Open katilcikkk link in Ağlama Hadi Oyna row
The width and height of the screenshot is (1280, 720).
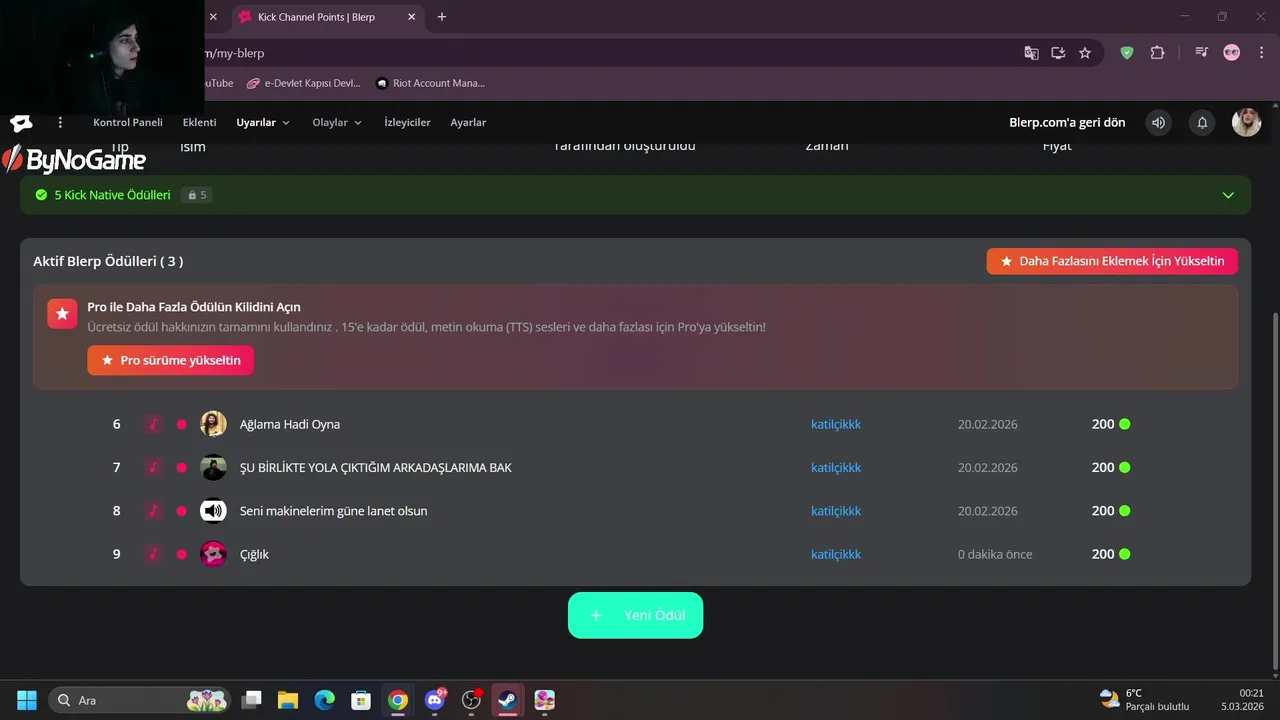tap(836, 424)
